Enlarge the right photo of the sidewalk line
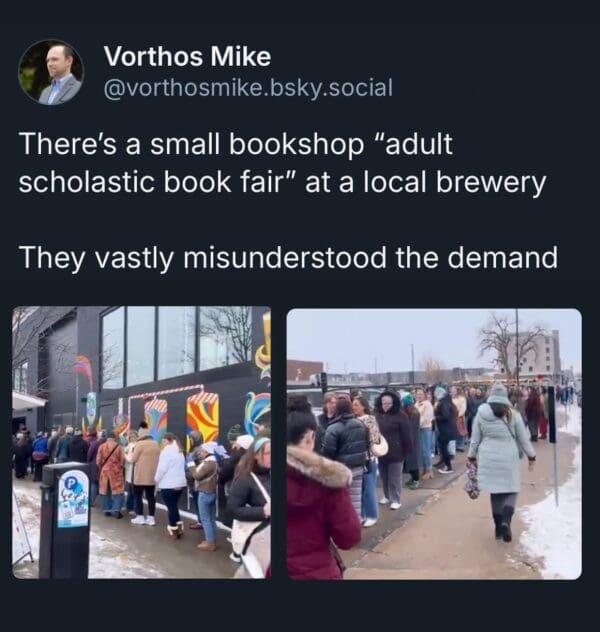This screenshot has height=632, width=600. pyautogui.click(x=434, y=444)
